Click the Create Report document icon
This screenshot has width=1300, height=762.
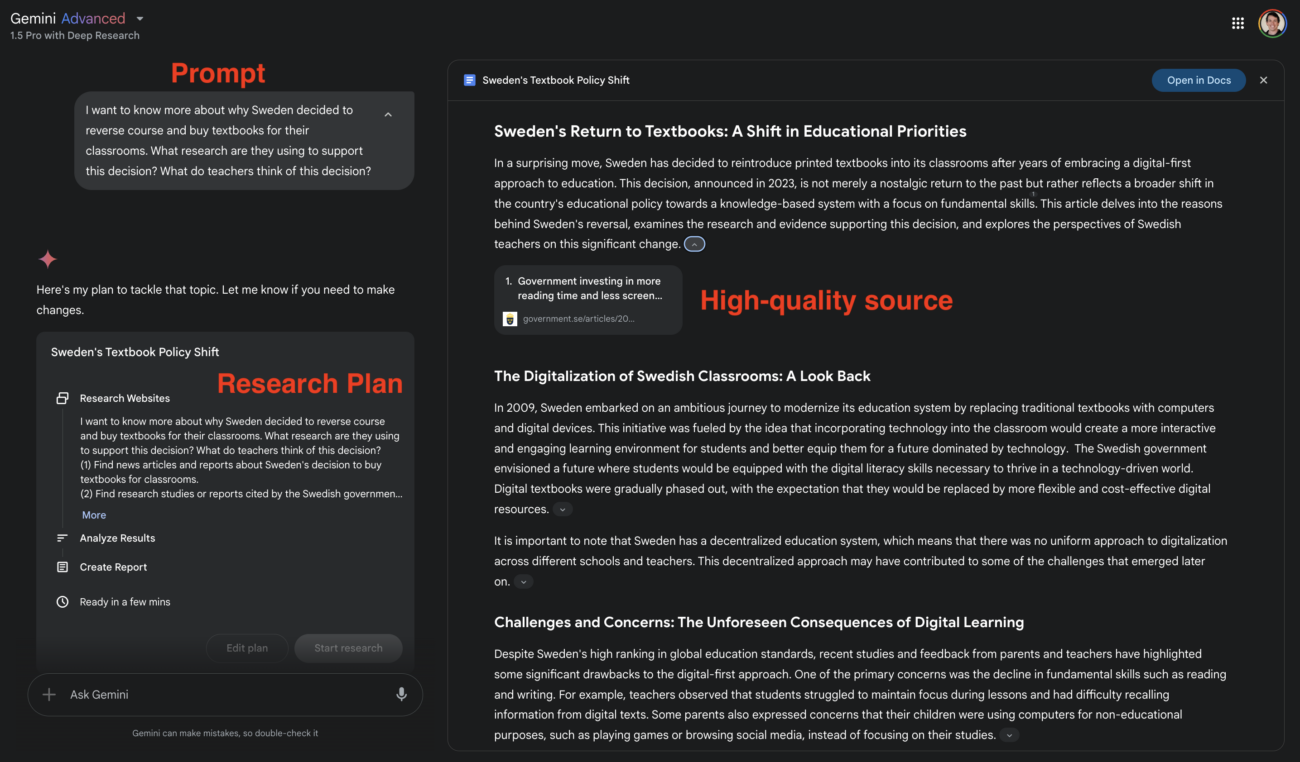[62, 567]
